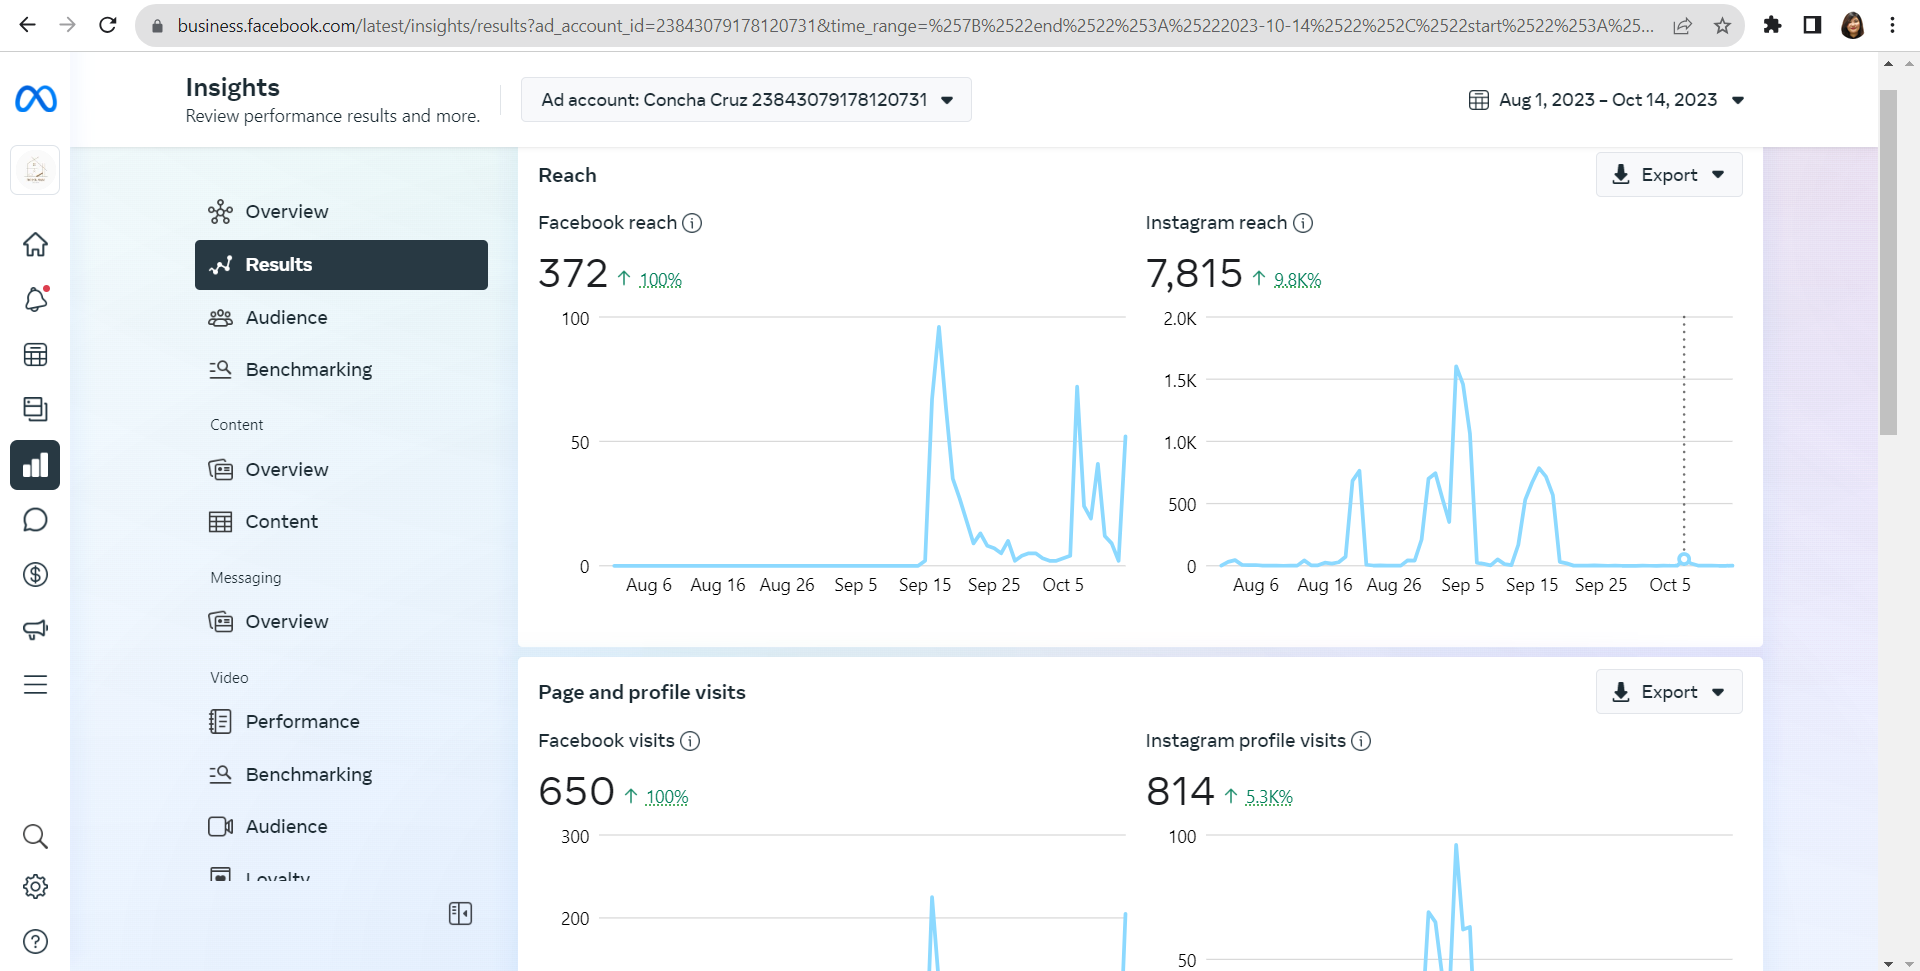Open the Content table menu item

[x=341, y=522]
